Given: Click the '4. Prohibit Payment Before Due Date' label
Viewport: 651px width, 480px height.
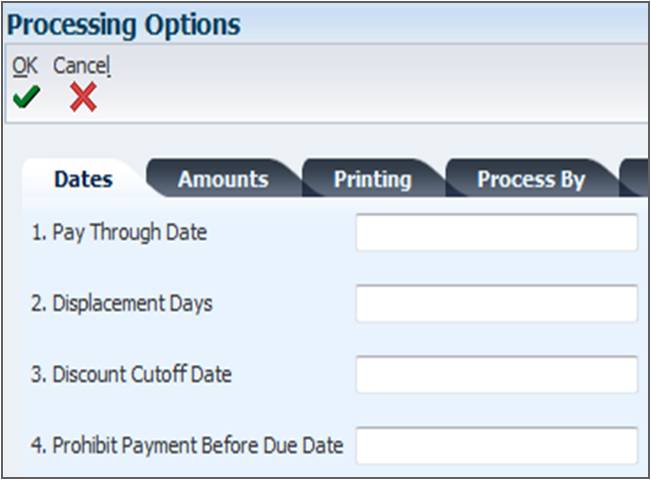Looking at the screenshot, I should (187, 445).
